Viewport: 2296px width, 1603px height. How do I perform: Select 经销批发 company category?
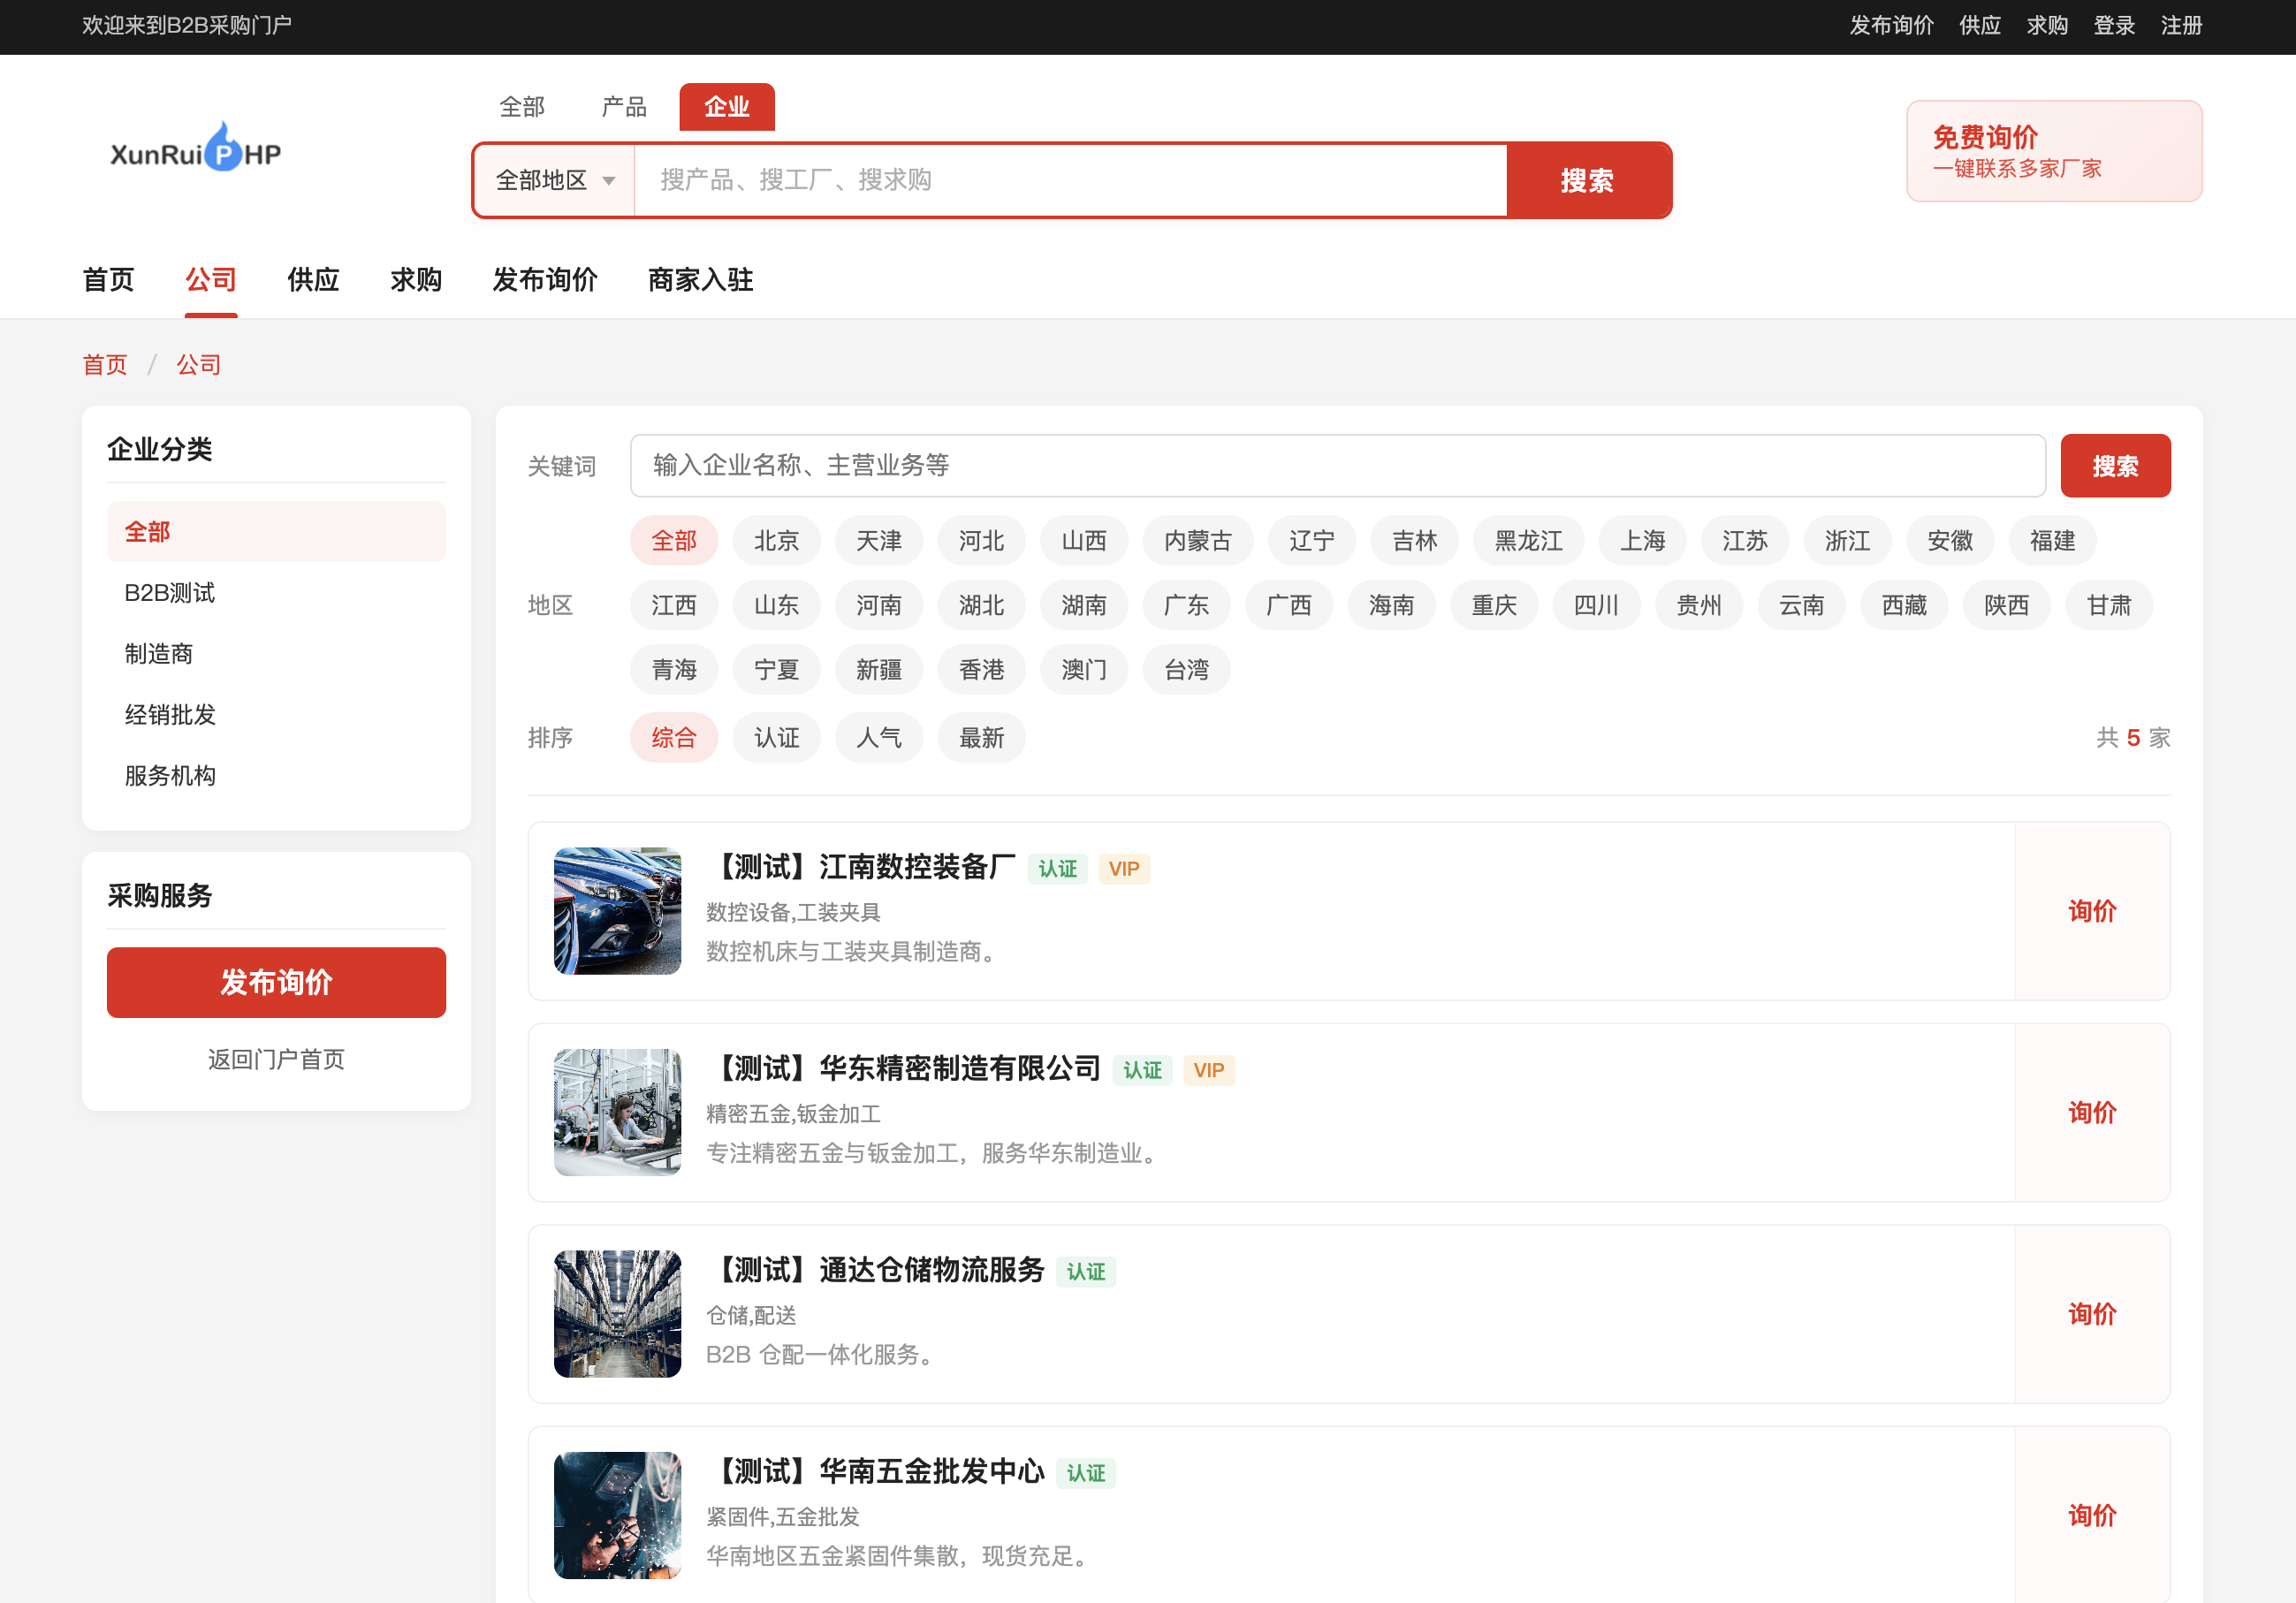[x=276, y=715]
